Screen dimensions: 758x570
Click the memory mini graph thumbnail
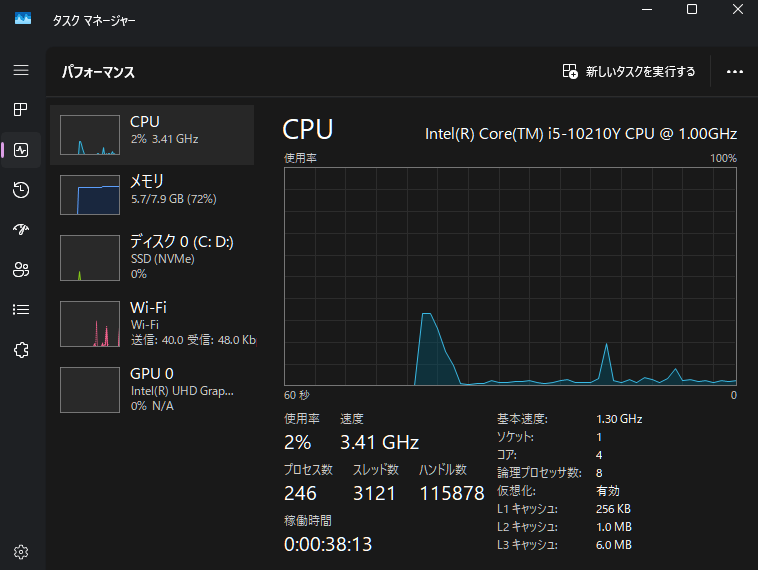(x=90, y=195)
